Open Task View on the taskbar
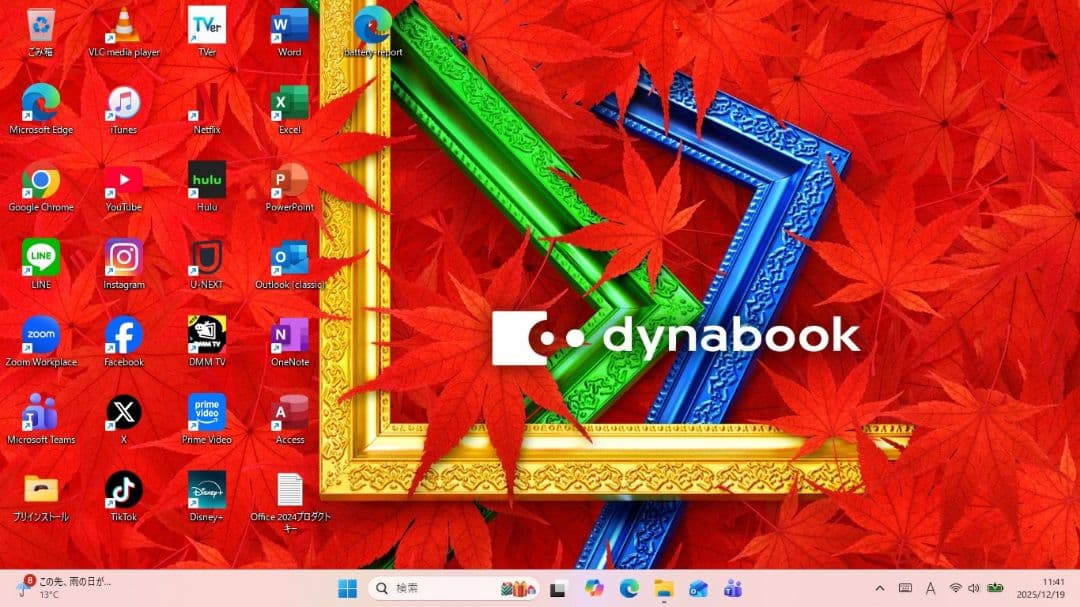 (x=558, y=588)
